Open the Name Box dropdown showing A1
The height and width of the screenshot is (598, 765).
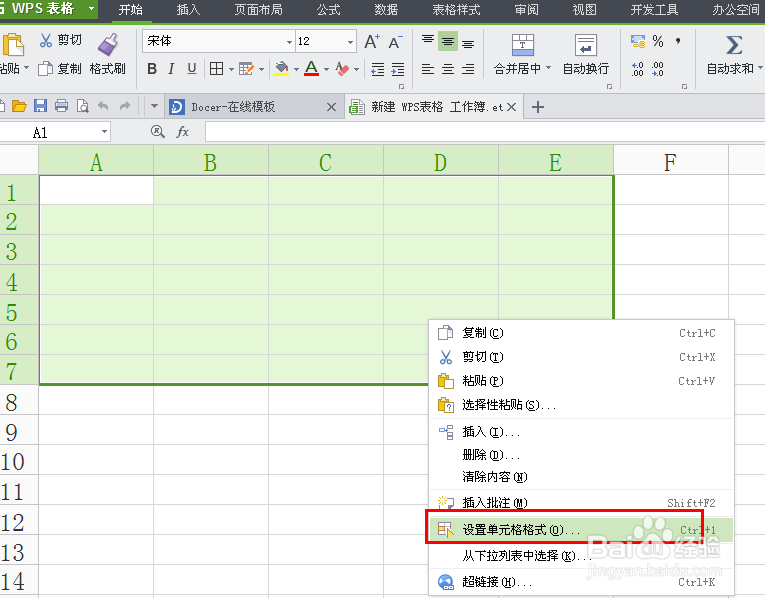(104, 132)
